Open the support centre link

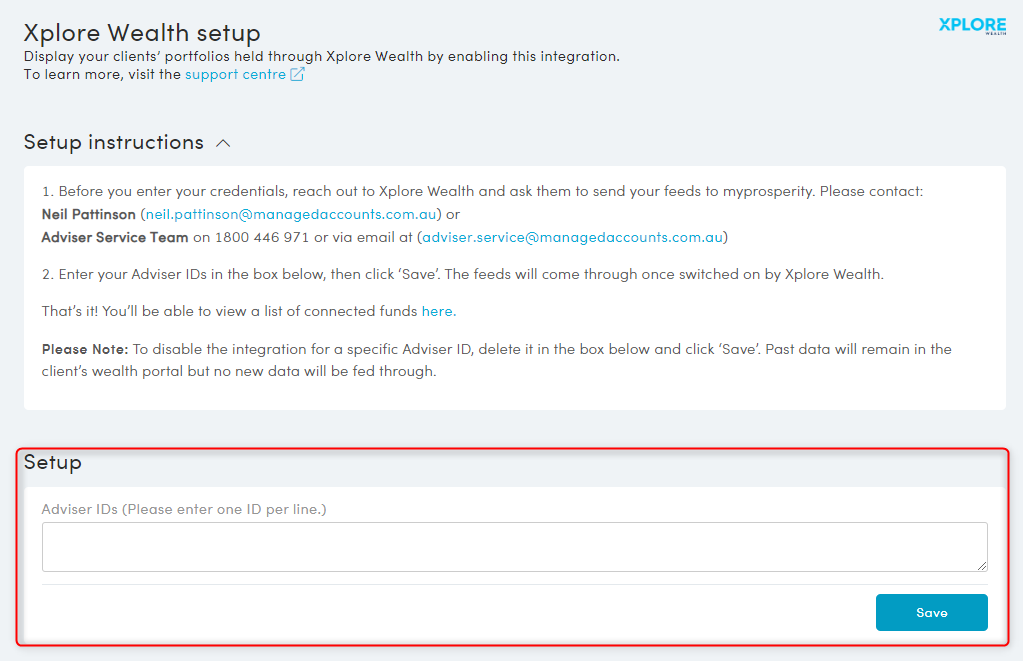click(236, 74)
